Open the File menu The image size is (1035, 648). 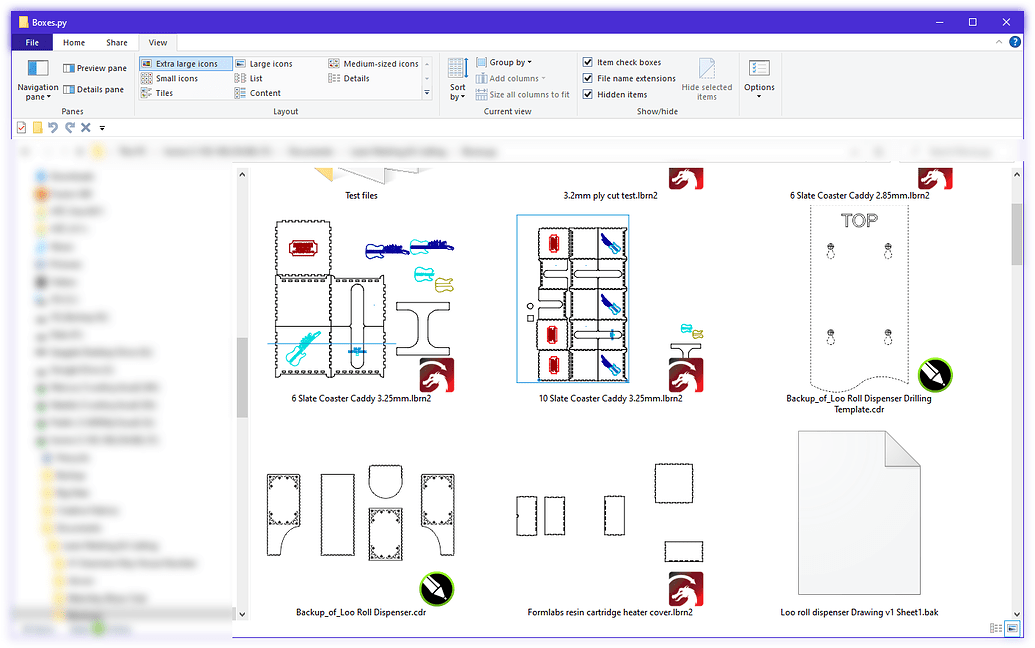(31, 42)
